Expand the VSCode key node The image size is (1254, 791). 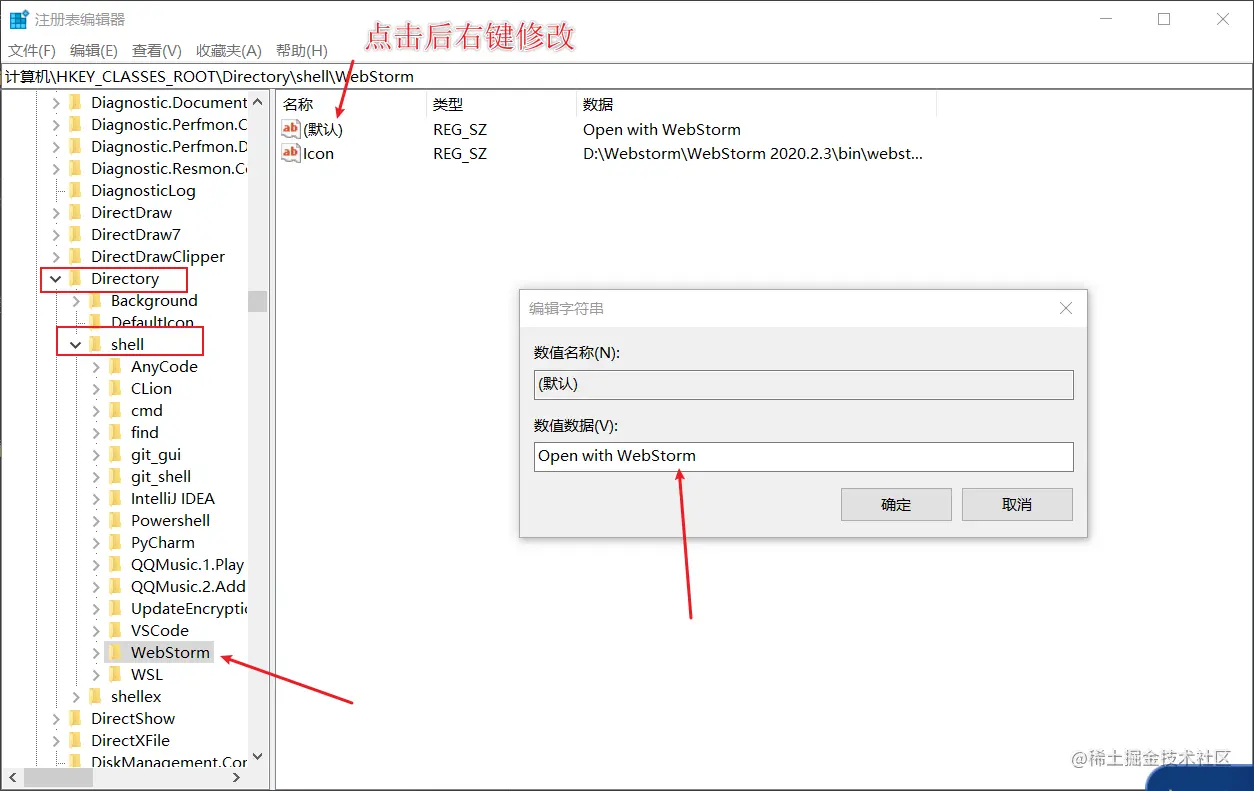96,630
